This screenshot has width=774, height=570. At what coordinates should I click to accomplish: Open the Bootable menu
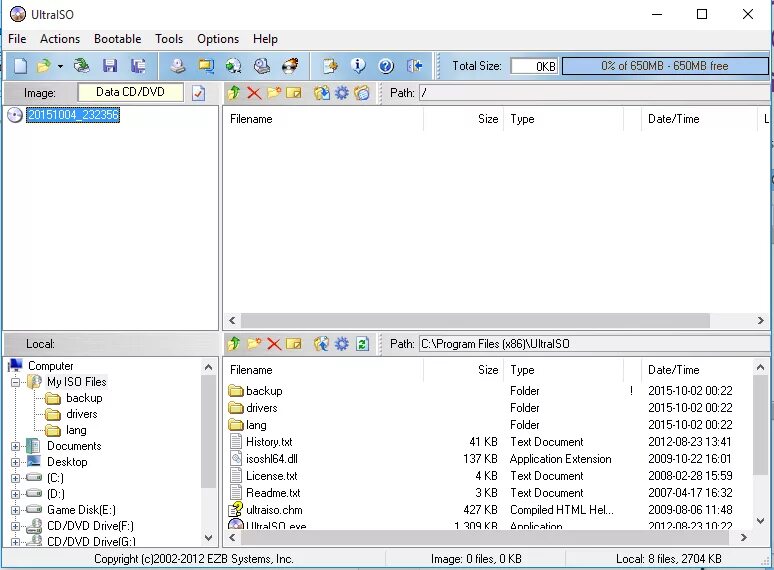[x=117, y=38]
